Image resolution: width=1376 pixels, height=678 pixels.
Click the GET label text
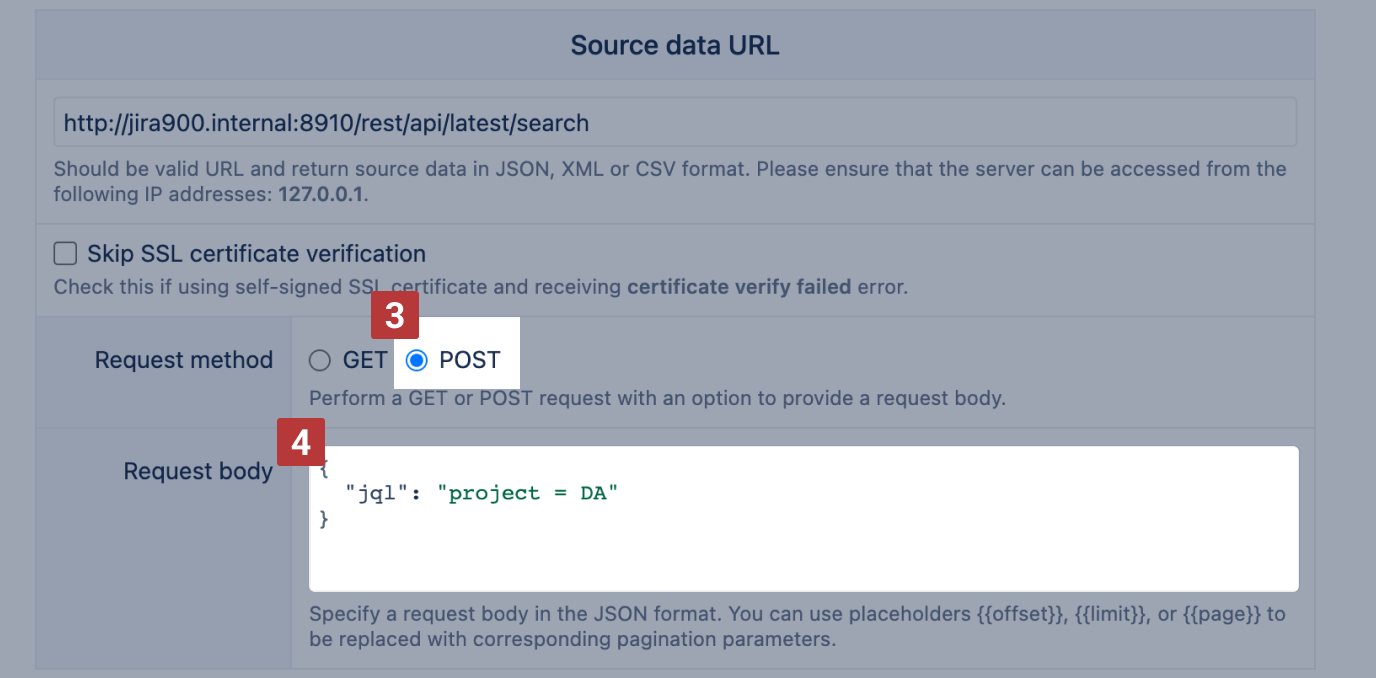click(x=364, y=360)
